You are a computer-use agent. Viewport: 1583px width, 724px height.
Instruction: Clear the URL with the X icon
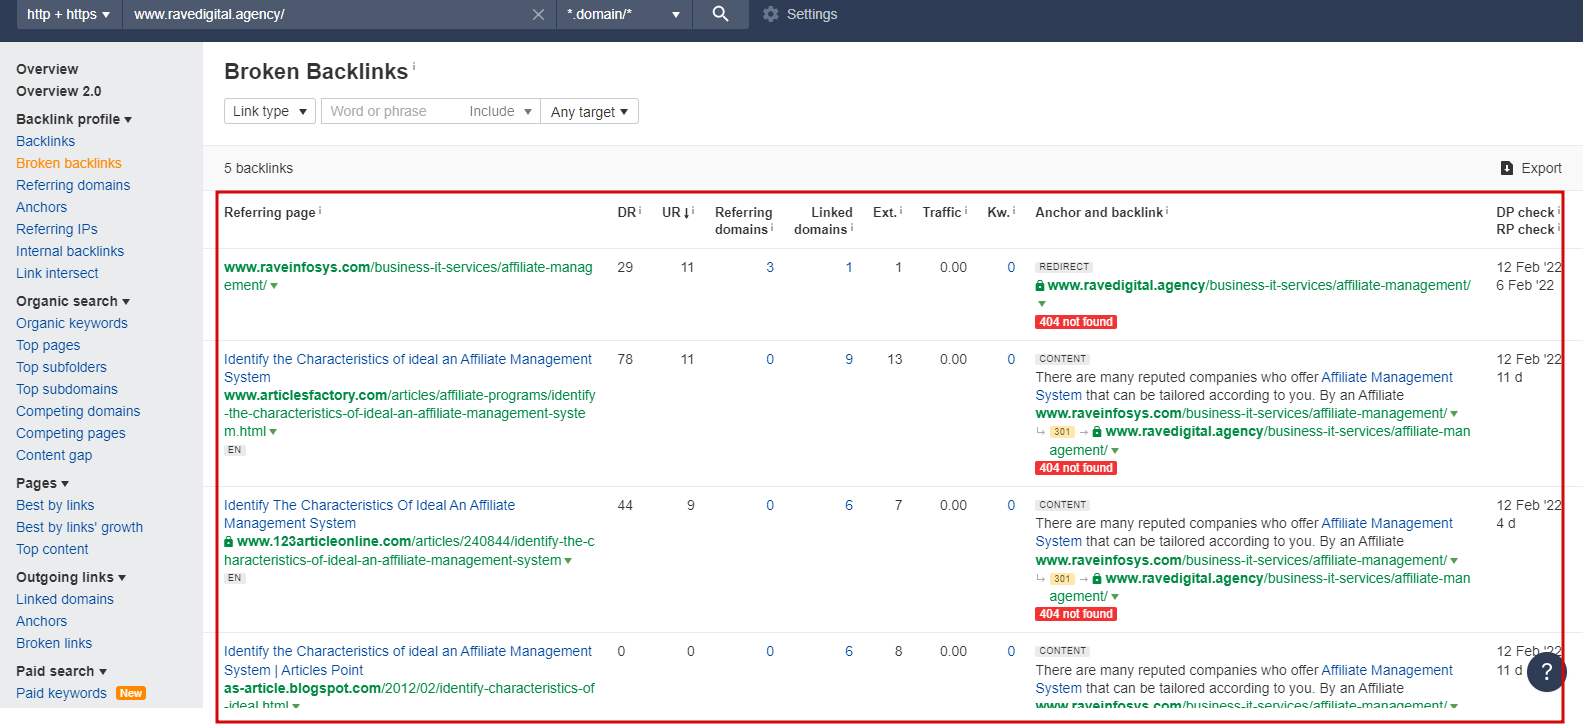click(538, 14)
